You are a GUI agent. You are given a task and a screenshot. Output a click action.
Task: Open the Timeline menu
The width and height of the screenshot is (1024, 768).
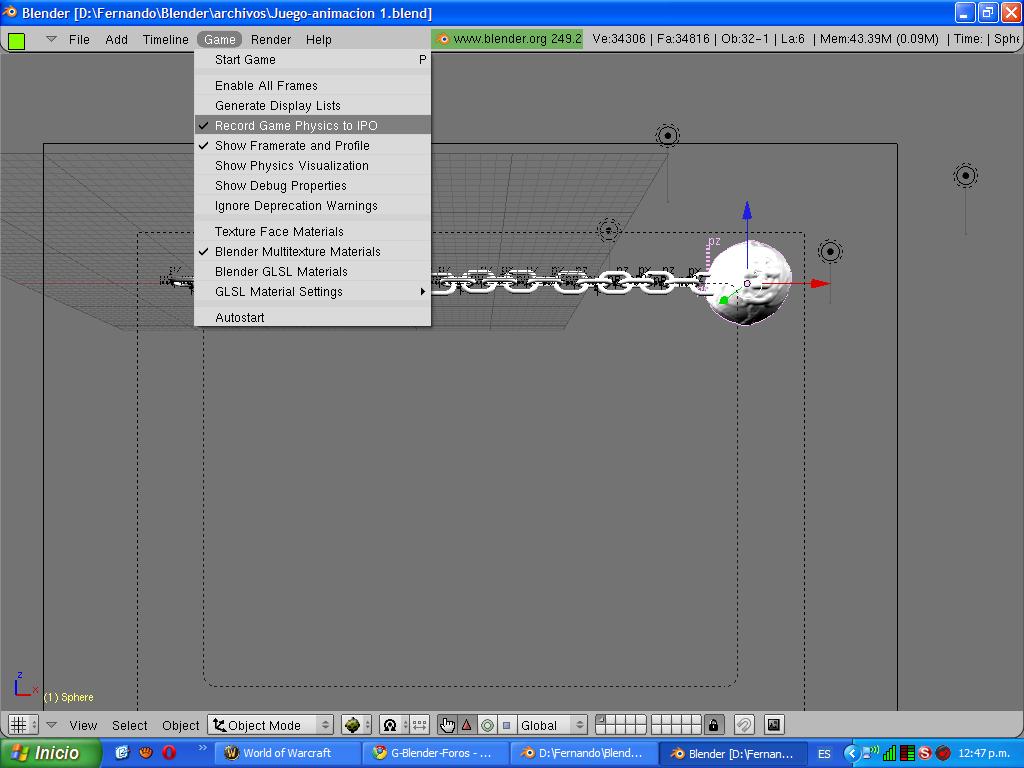pos(165,39)
